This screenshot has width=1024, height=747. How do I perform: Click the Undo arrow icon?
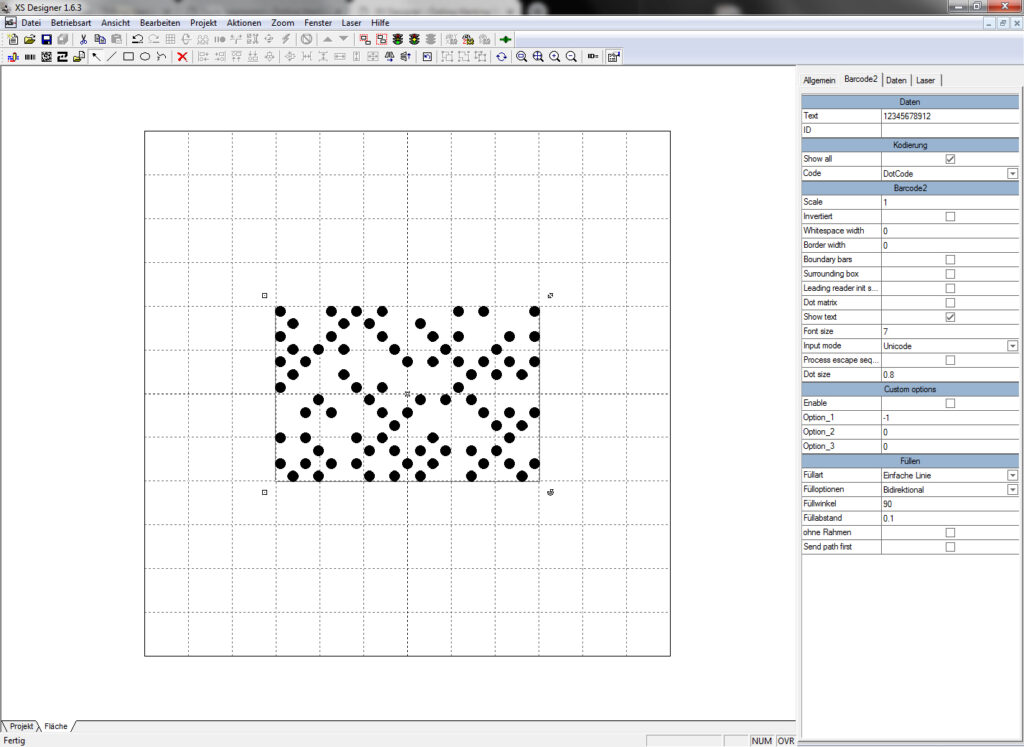[x=137, y=39]
